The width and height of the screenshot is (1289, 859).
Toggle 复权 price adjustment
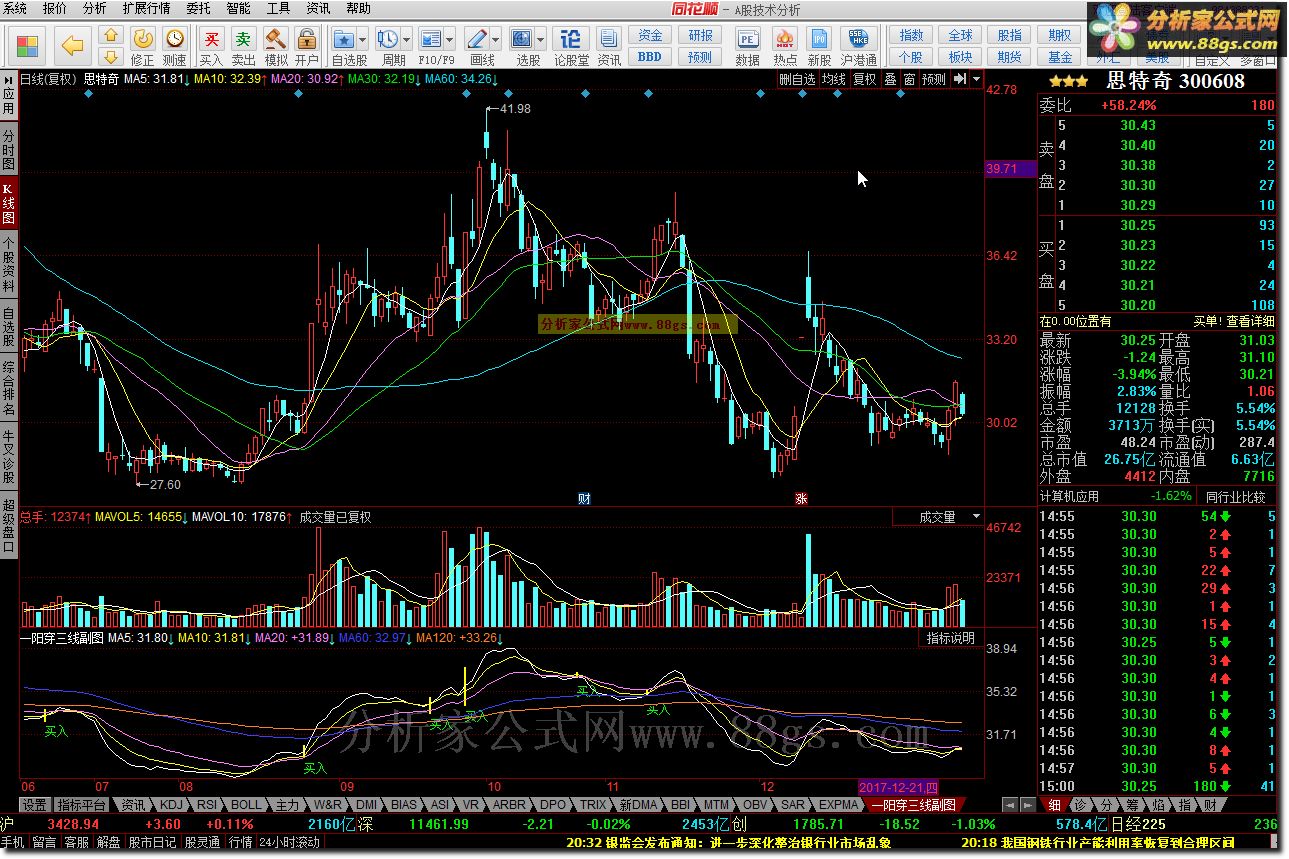point(864,79)
